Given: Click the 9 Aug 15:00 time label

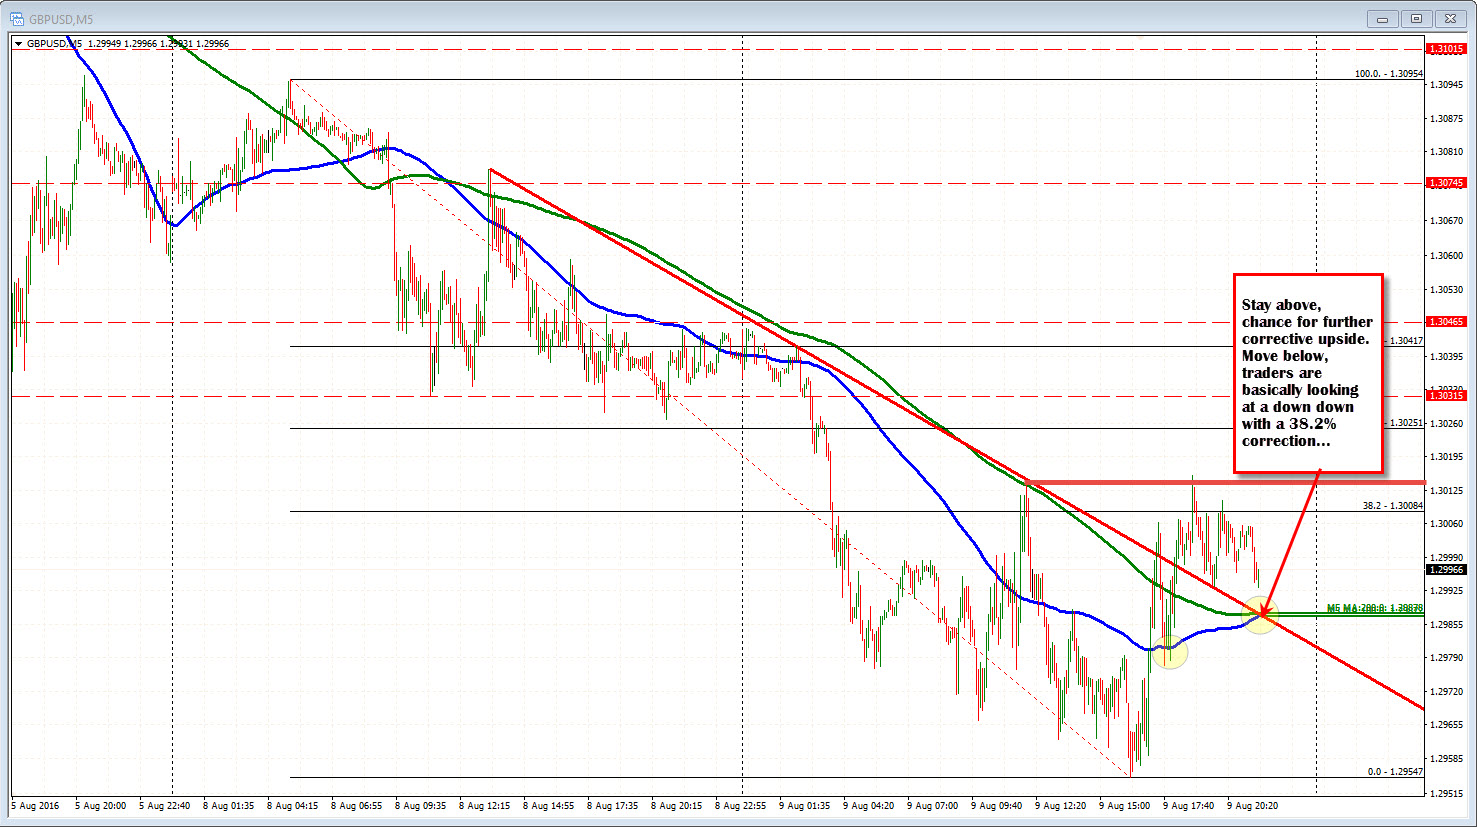Looking at the screenshot, I should coord(1125,805).
